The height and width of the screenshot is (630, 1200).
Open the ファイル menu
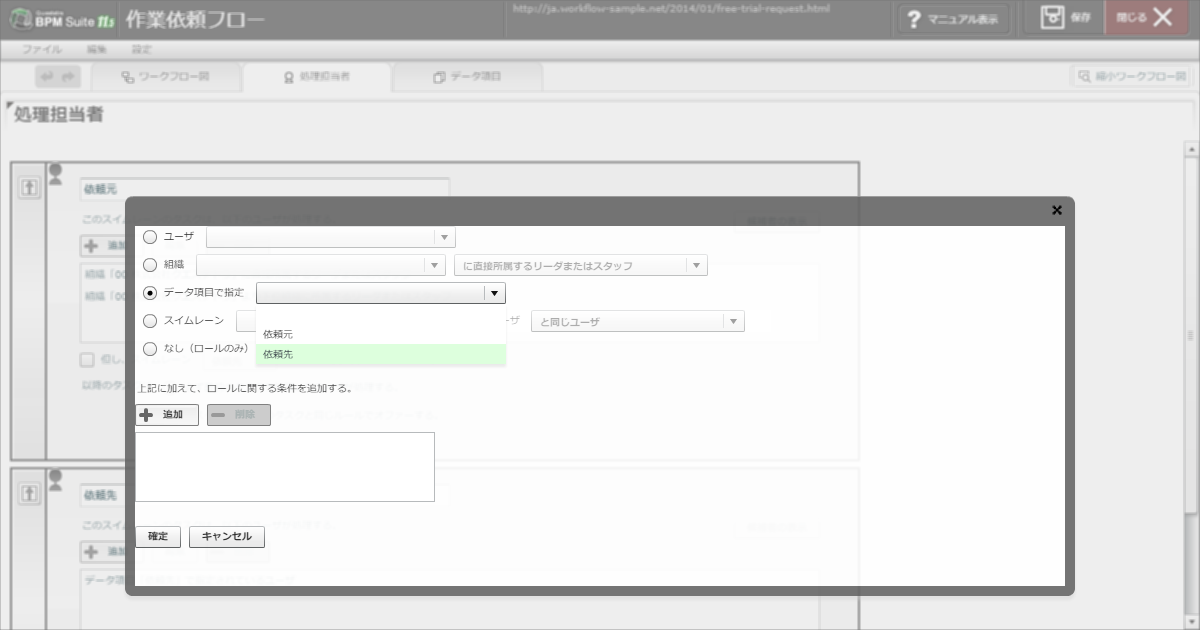coord(42,49)
